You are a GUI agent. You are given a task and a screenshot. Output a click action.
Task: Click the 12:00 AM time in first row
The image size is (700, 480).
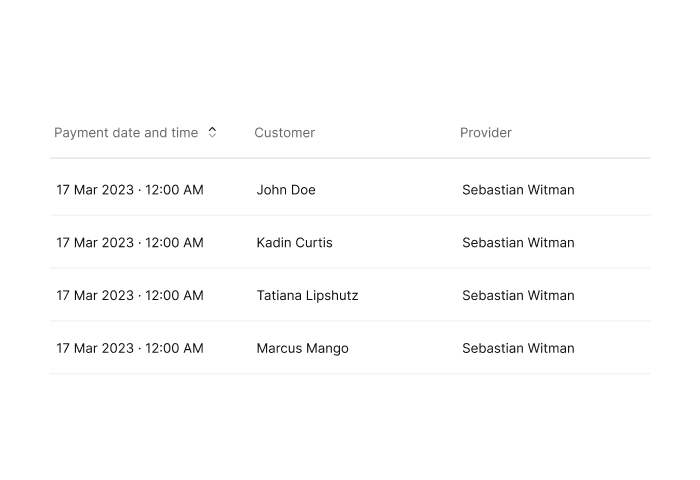point(175,190)
